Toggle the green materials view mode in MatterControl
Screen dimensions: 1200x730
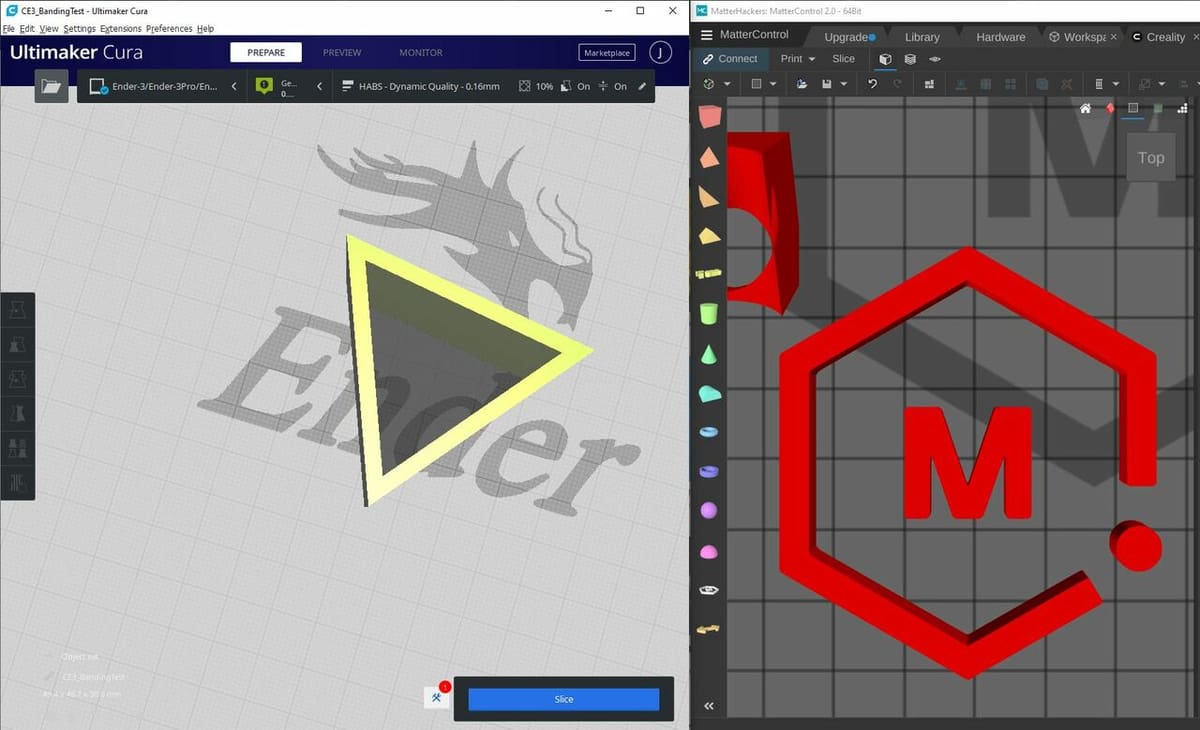[1158, 108]
